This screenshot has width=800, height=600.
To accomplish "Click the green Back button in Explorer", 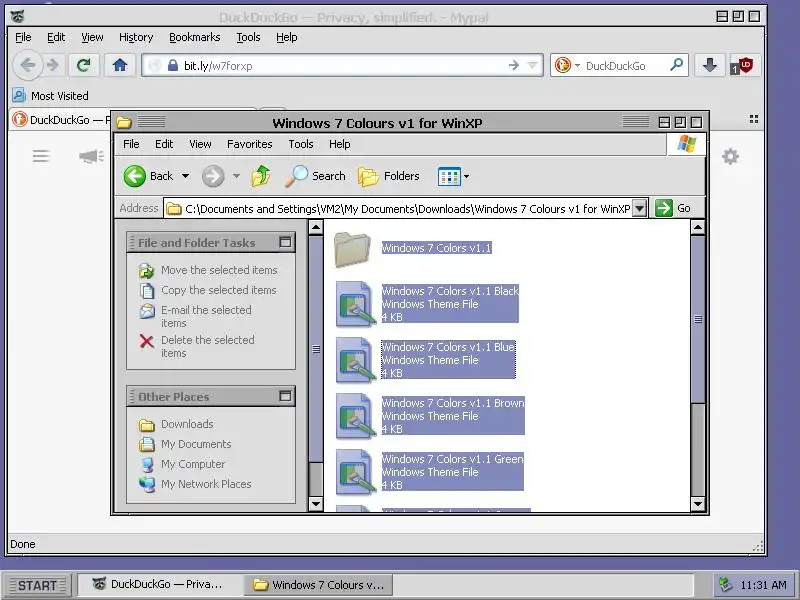I will pos(148,176).
